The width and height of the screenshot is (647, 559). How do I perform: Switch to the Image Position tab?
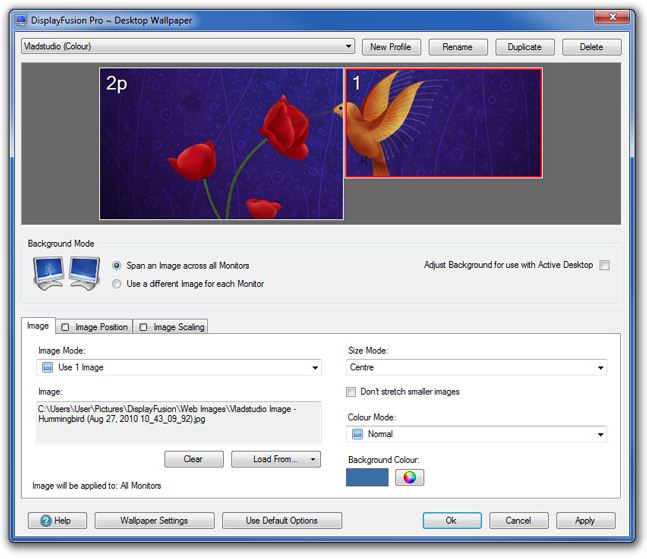click(x=94, y=327)
